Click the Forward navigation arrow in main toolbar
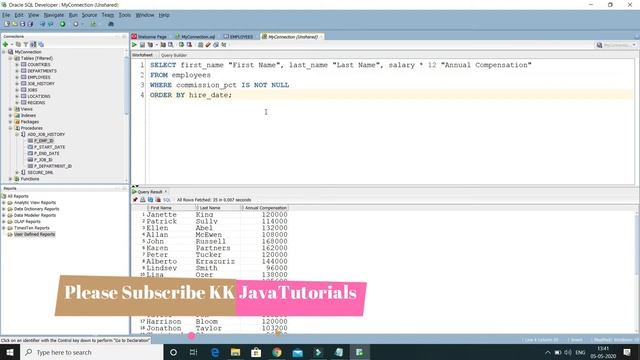 [x=50, y=24]
